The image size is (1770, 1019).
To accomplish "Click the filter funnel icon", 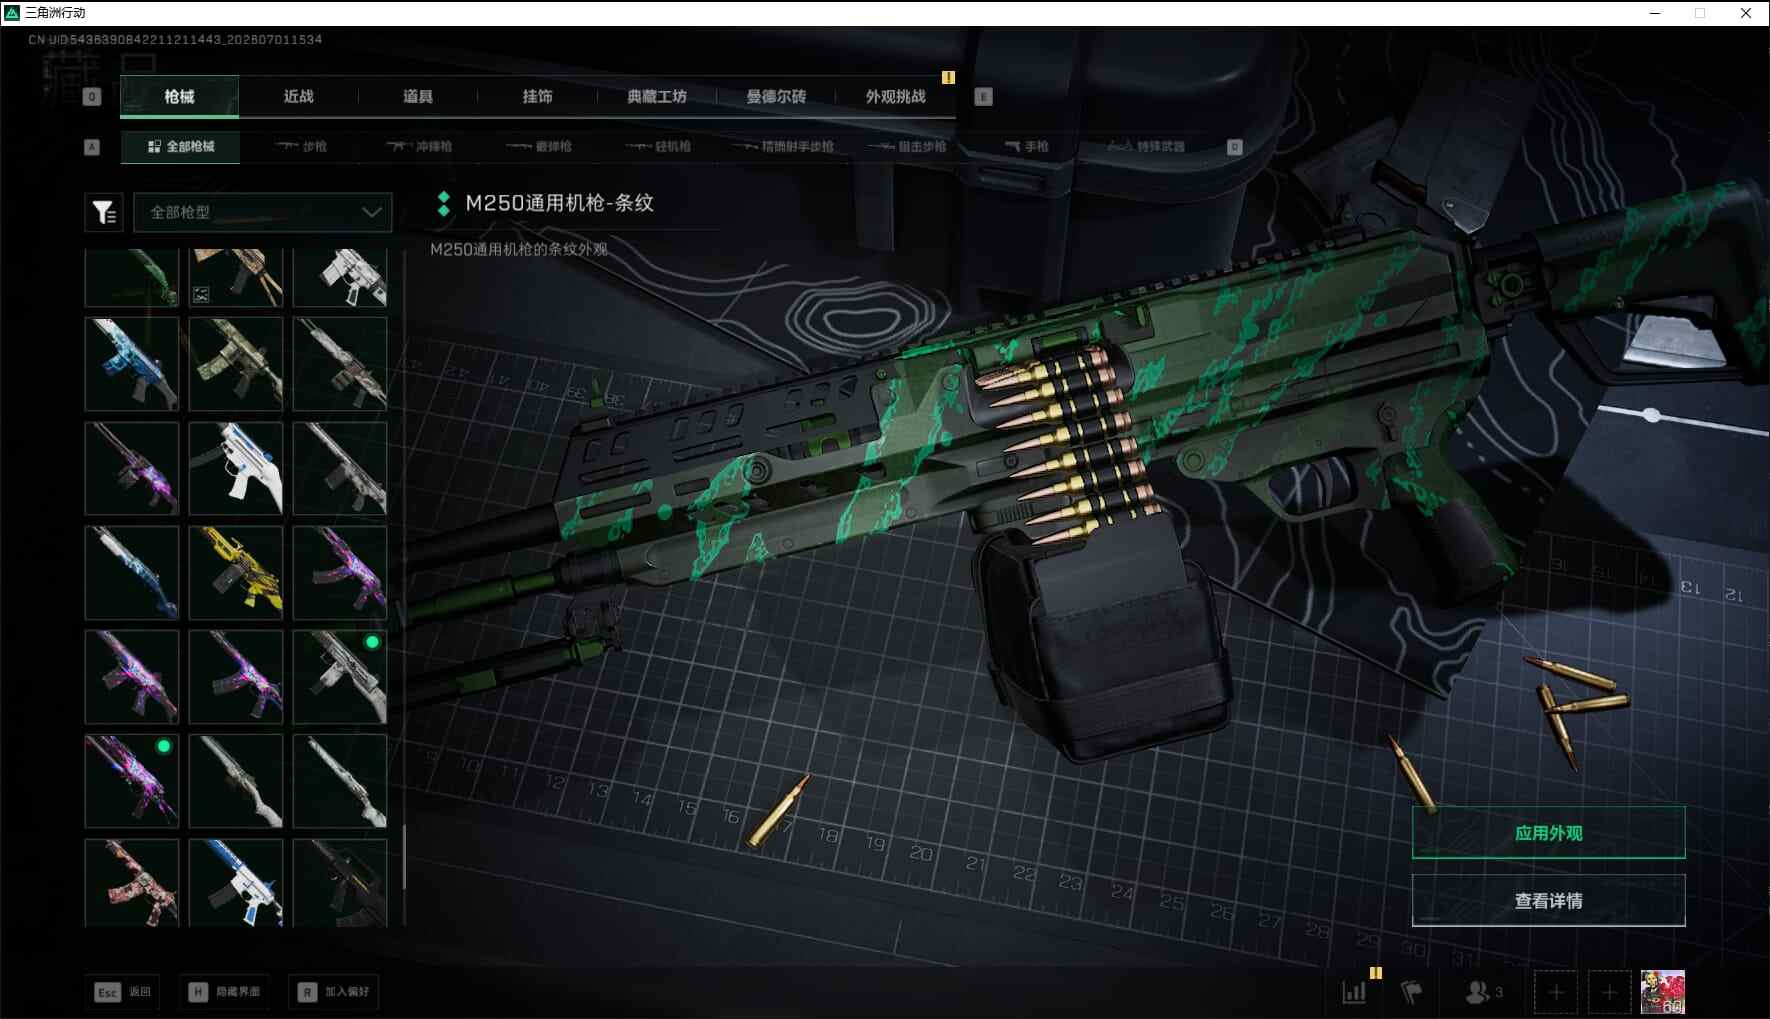I will (104, 212).
